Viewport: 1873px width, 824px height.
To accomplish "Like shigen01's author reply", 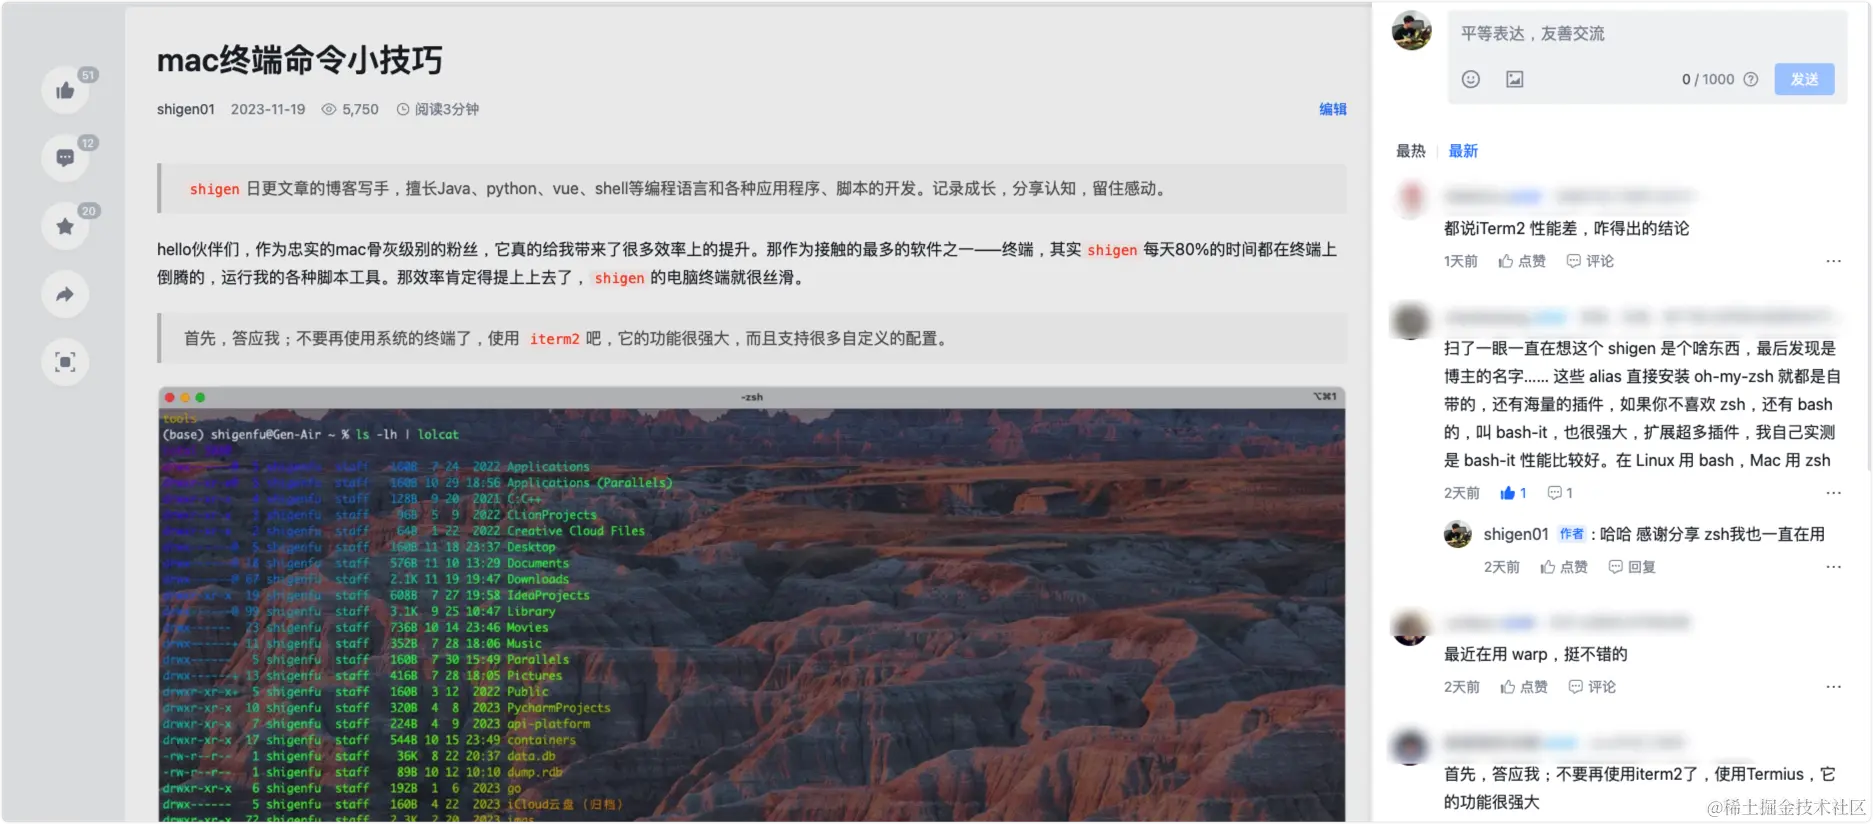I will point(1564,567).
